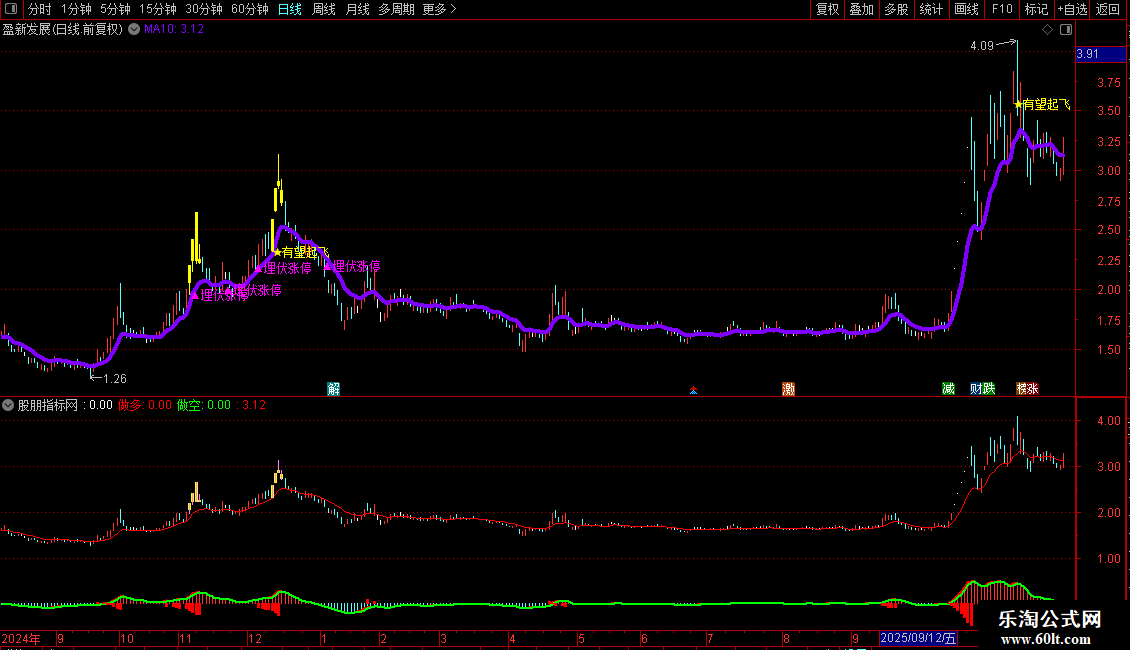Switch to the 分时 intraday view
The image size is (1130, 650).
pyautogui.click(x=40, y=9)
